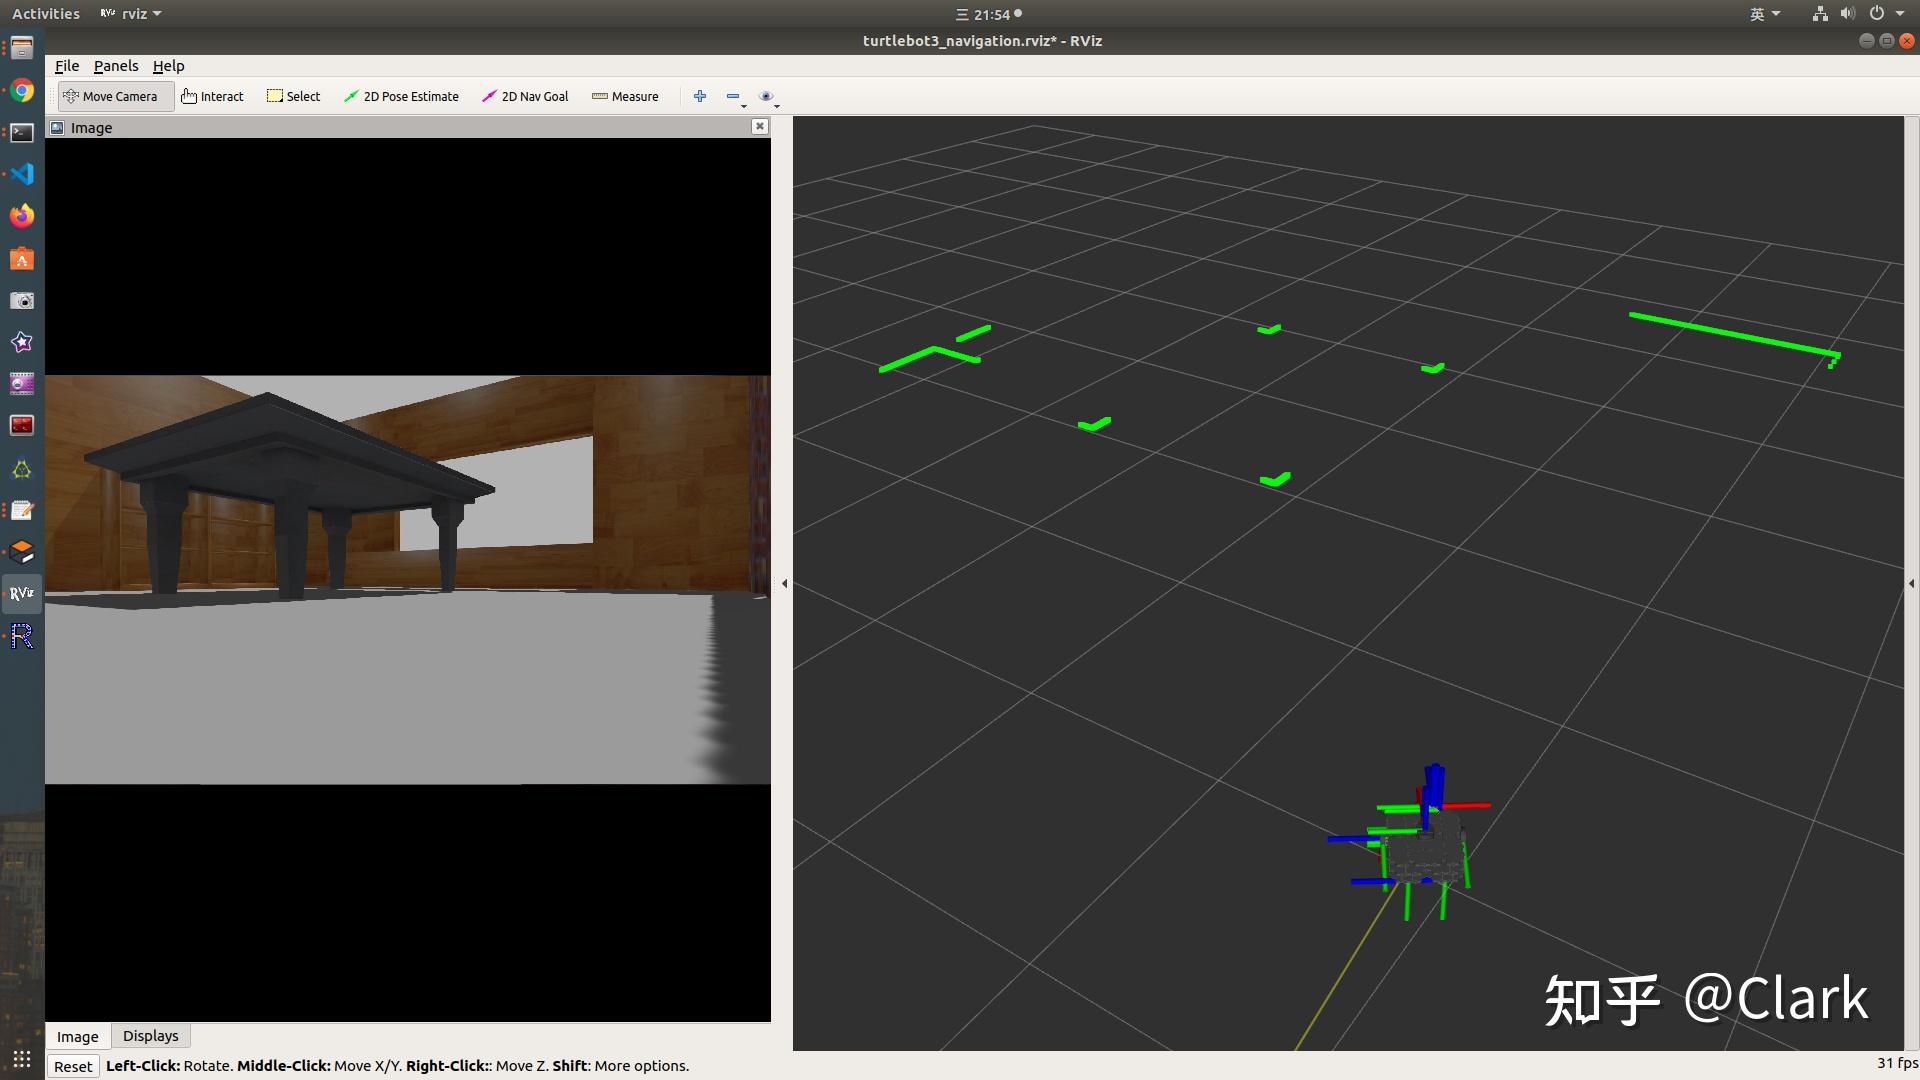This screenshot has height=1080, width=1920.
Task: Switch to the Interact tool
Action: click(x=212, y=96)
